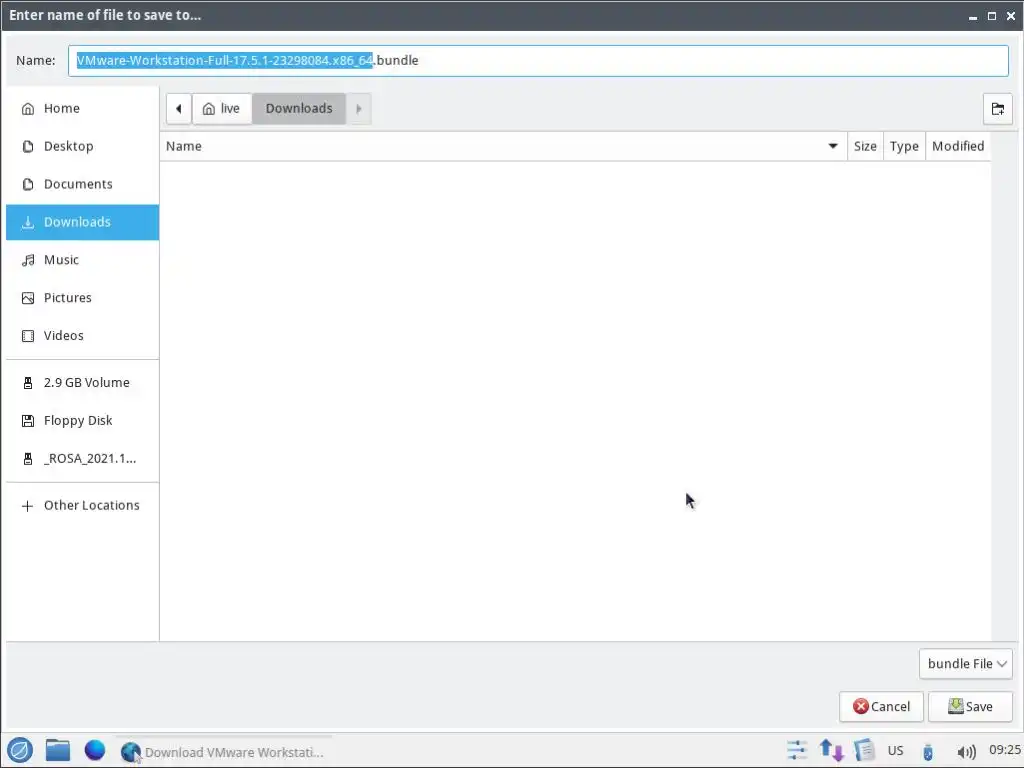The image size is (1024, 768).
Task: Click the US keyboard layout indicator
Action: pos(895,750)
